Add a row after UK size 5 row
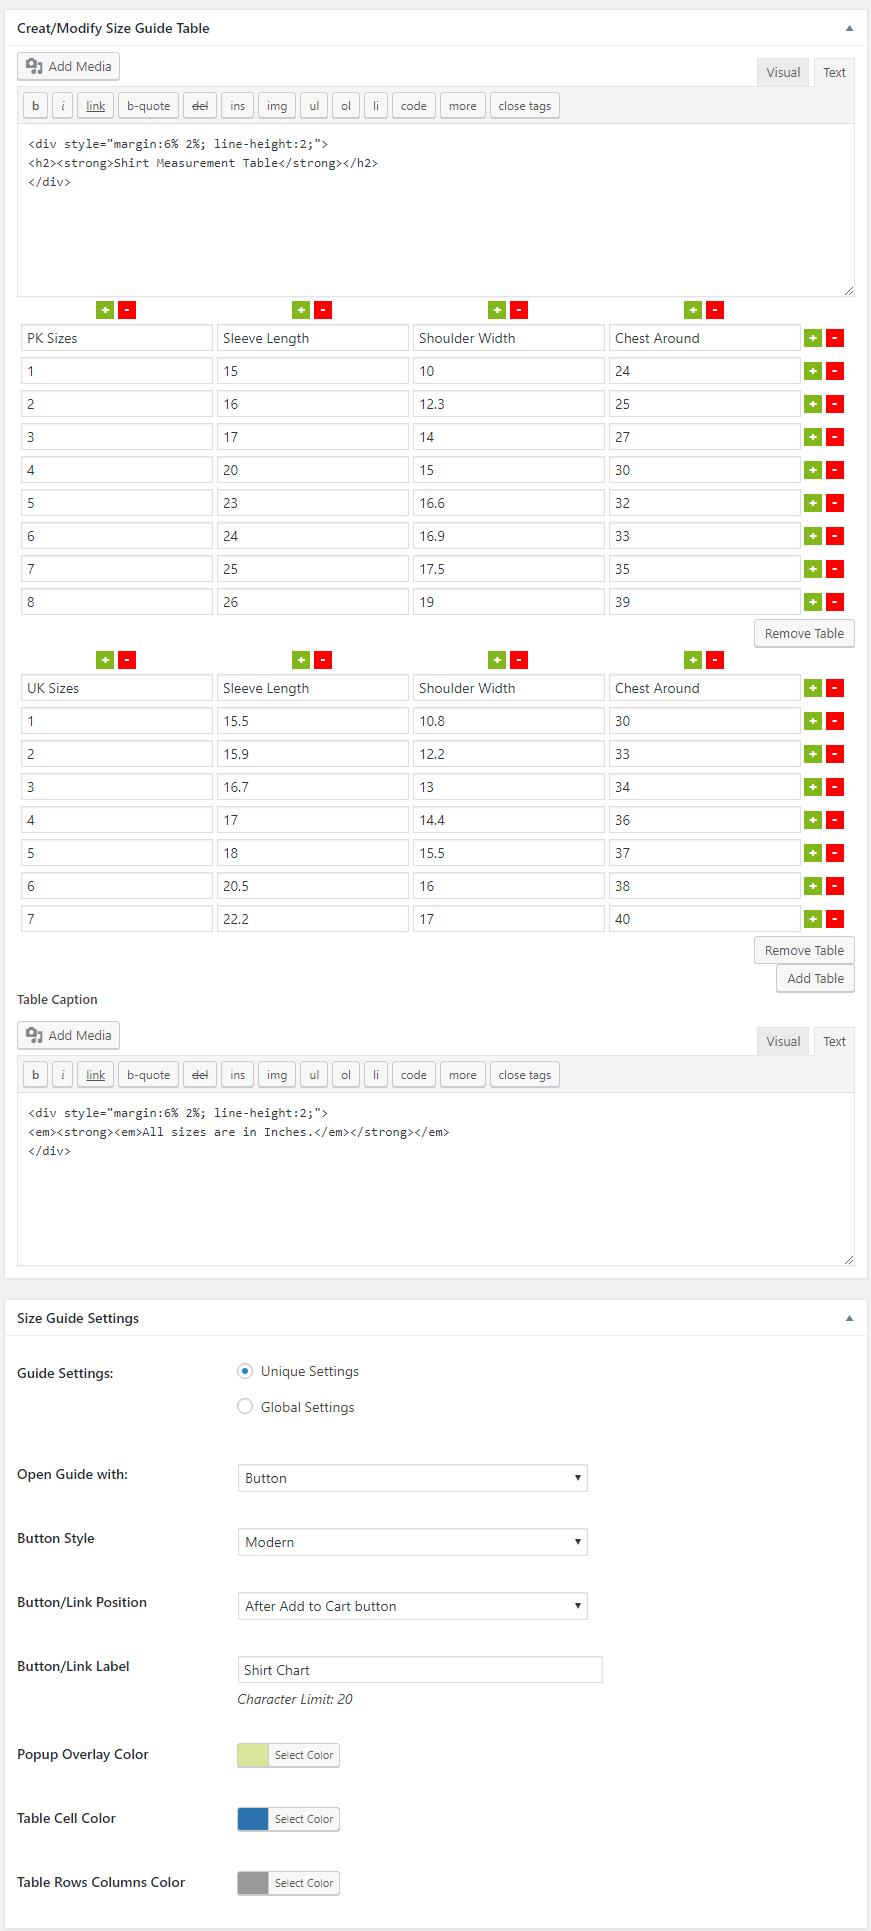871x1931 pixels. click(813, 853)
